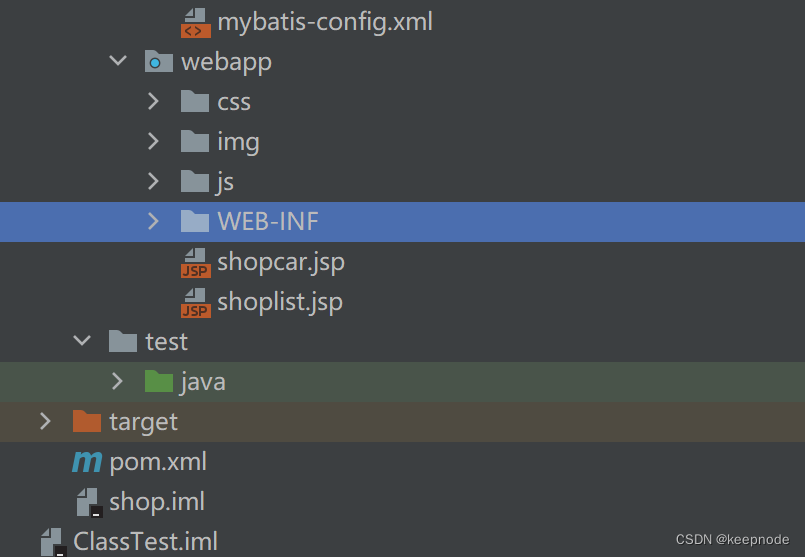Click the orange target folder icon

tap(87, 421)
